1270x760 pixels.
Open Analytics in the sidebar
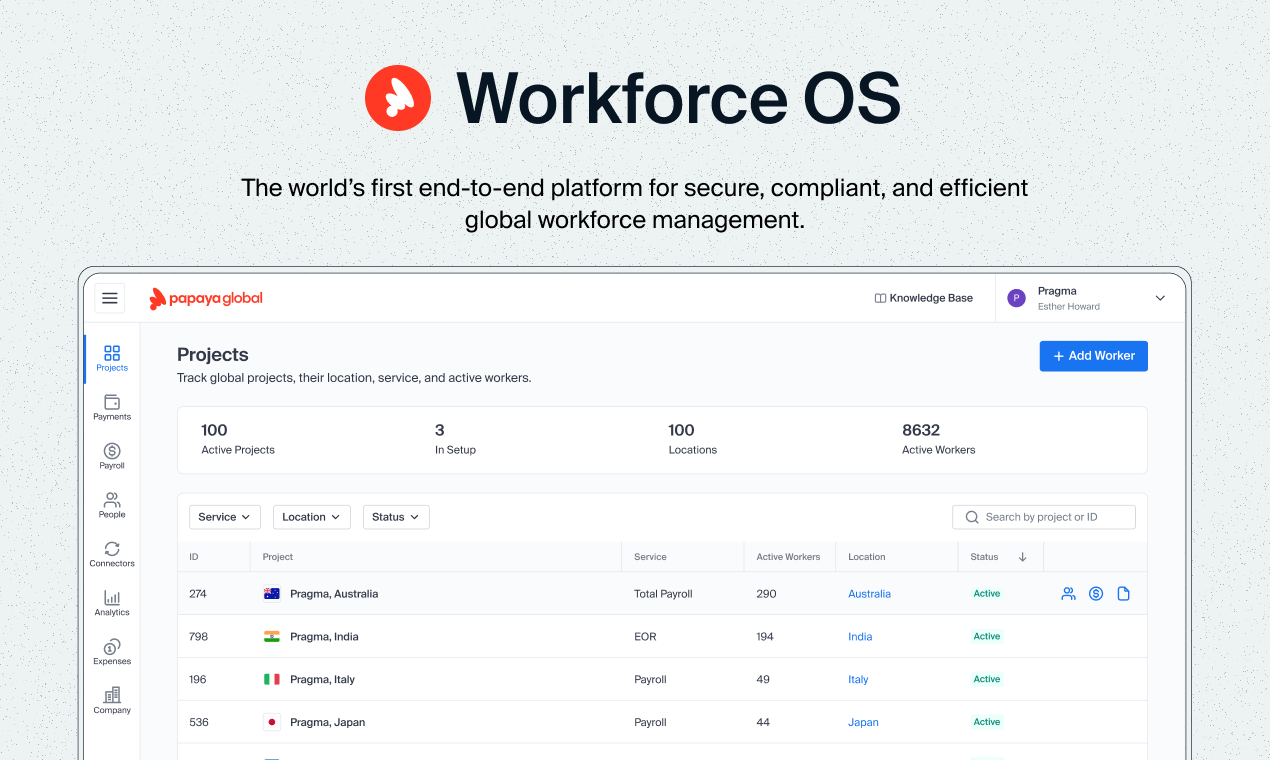pos(112,603)
